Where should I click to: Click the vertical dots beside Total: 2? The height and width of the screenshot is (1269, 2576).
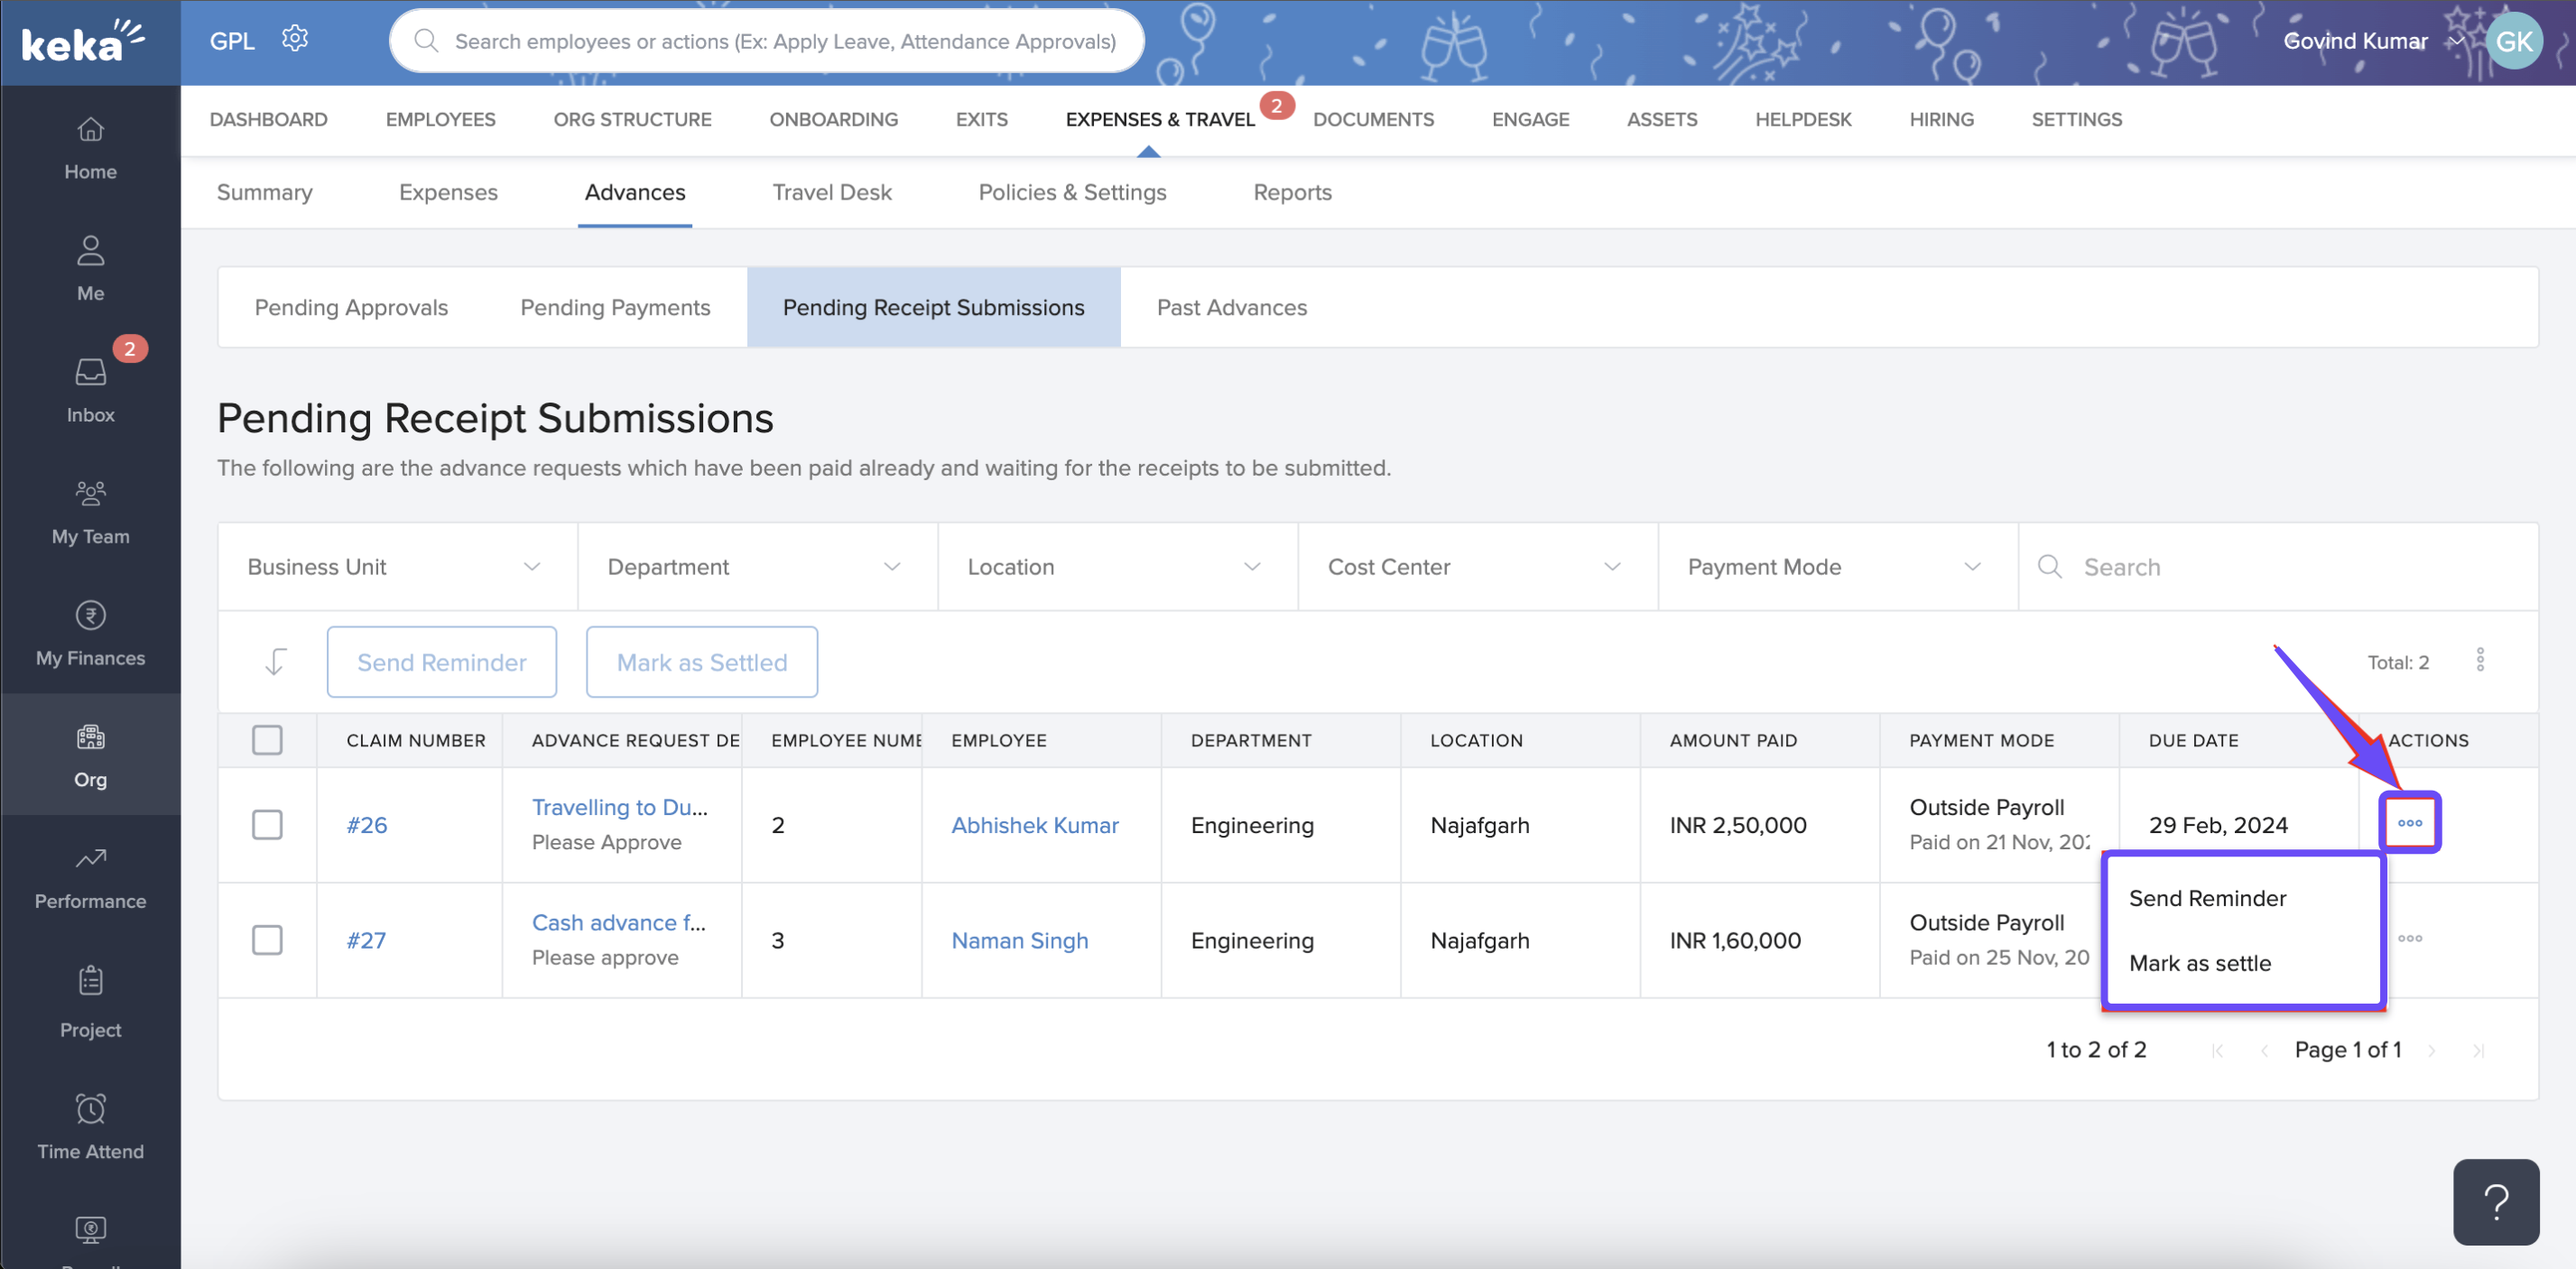2479,661
